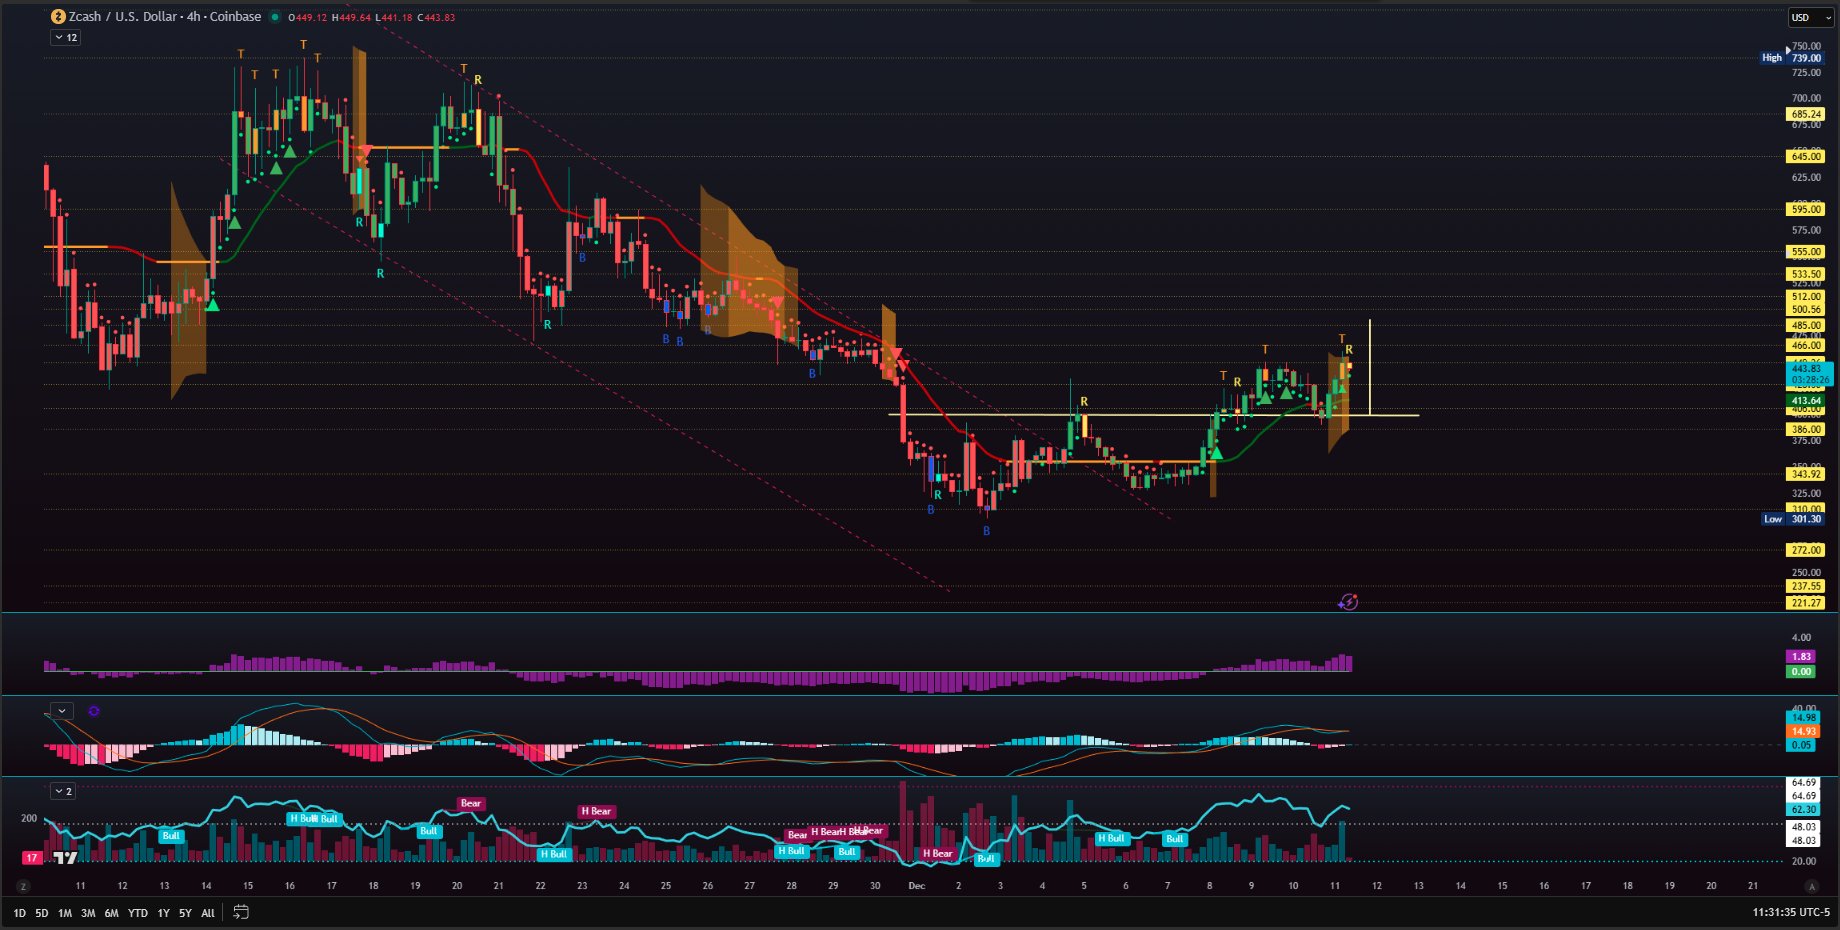
Task: Click the 555.00 yellow price label
Action: coord(1806,252)
